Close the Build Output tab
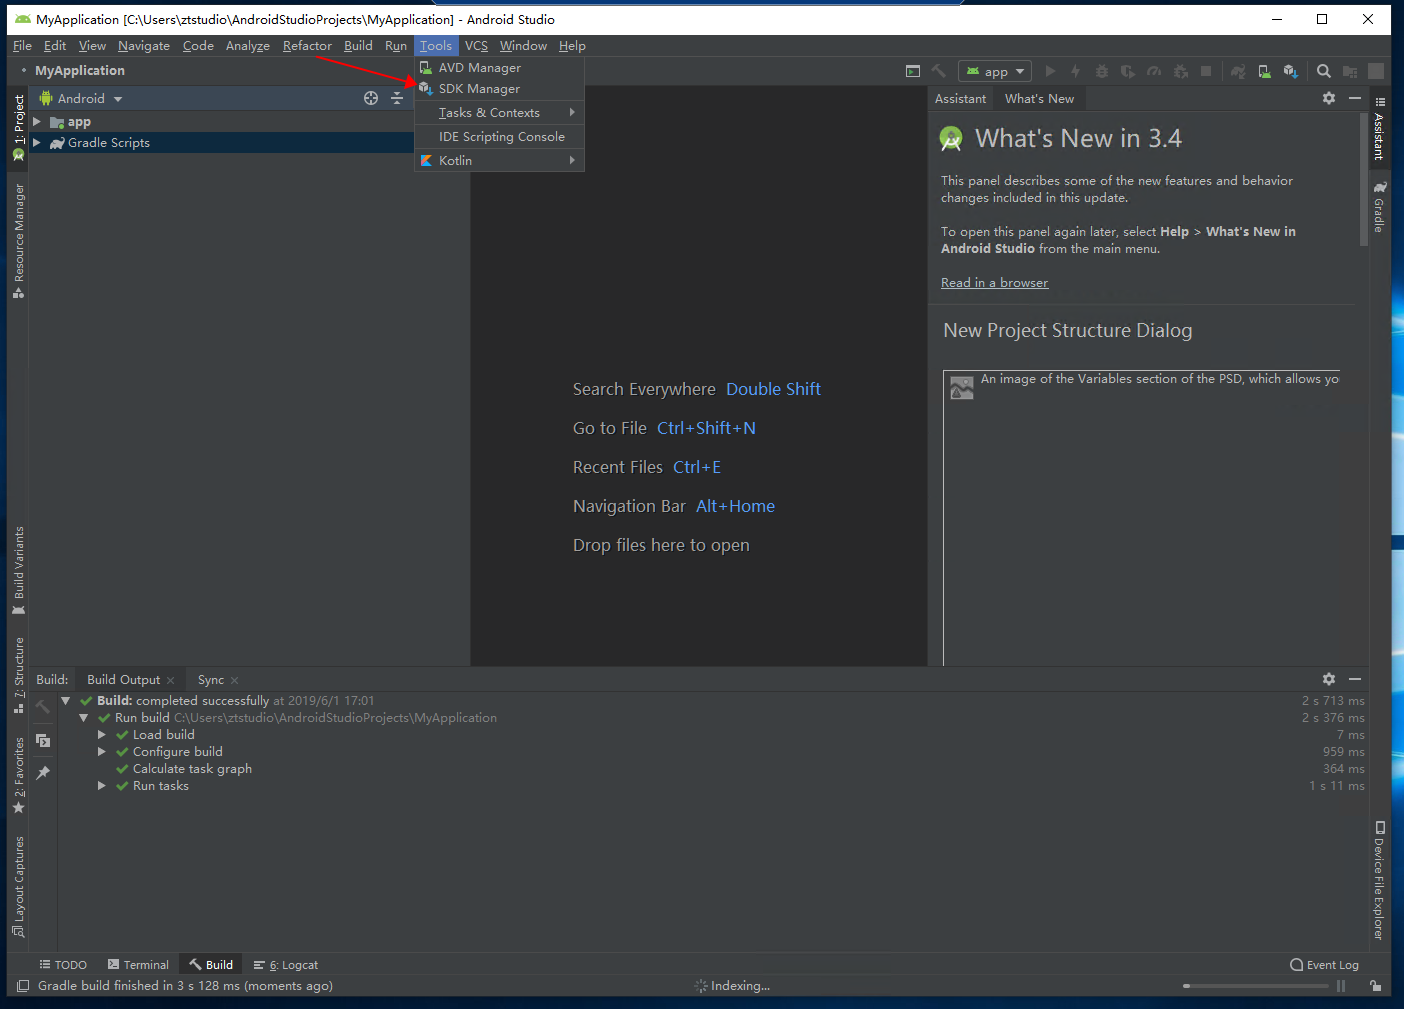Screen dimensions: 1404x1009 [x=171, y=680]
